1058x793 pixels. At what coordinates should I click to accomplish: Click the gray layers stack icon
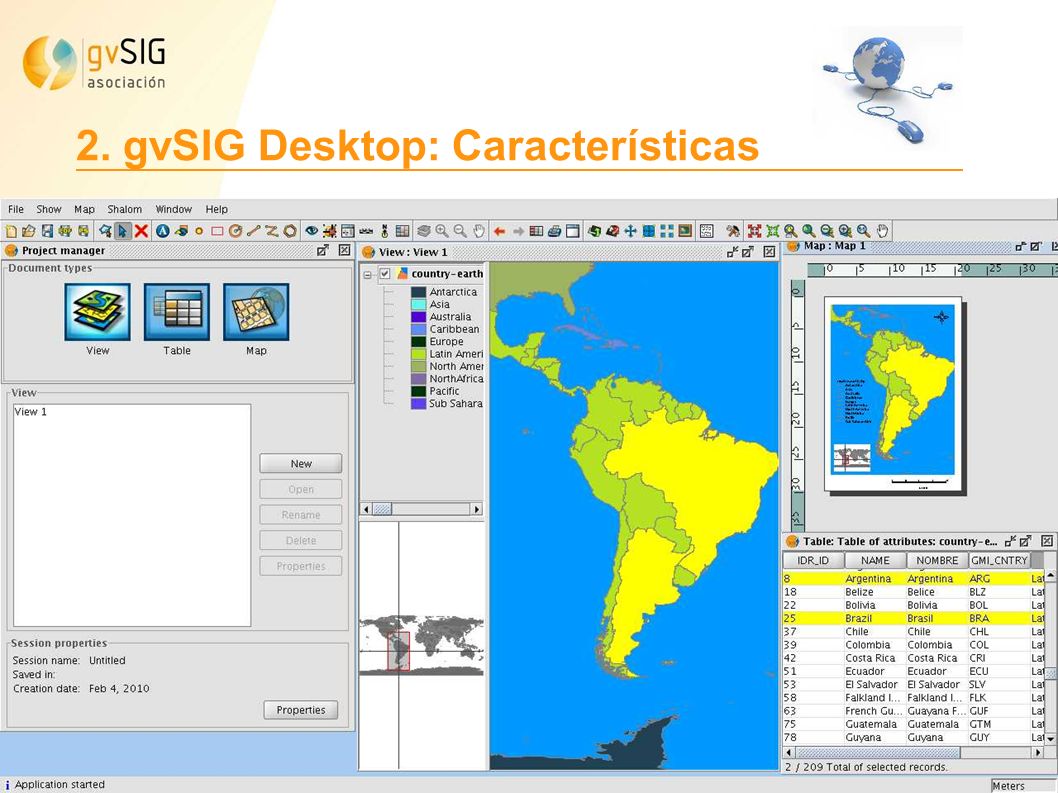(x=424, y=231)
